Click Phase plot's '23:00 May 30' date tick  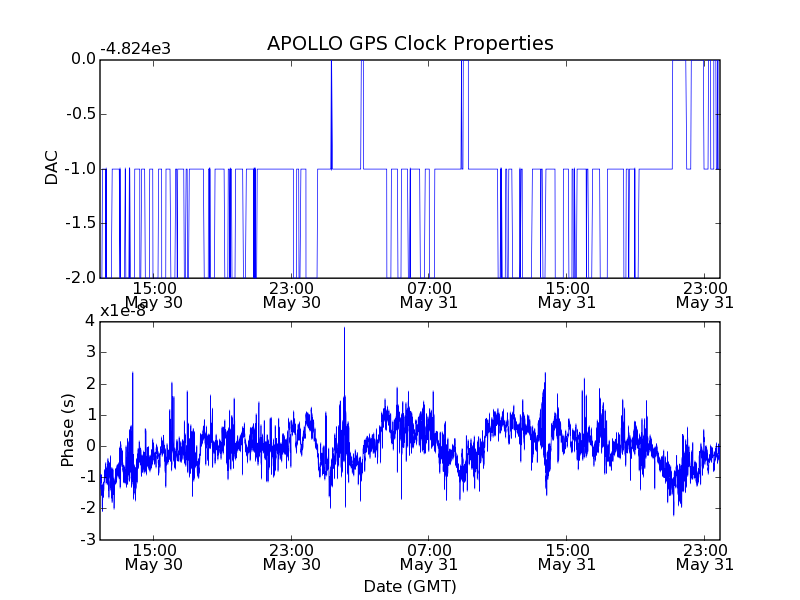[291, 557]
